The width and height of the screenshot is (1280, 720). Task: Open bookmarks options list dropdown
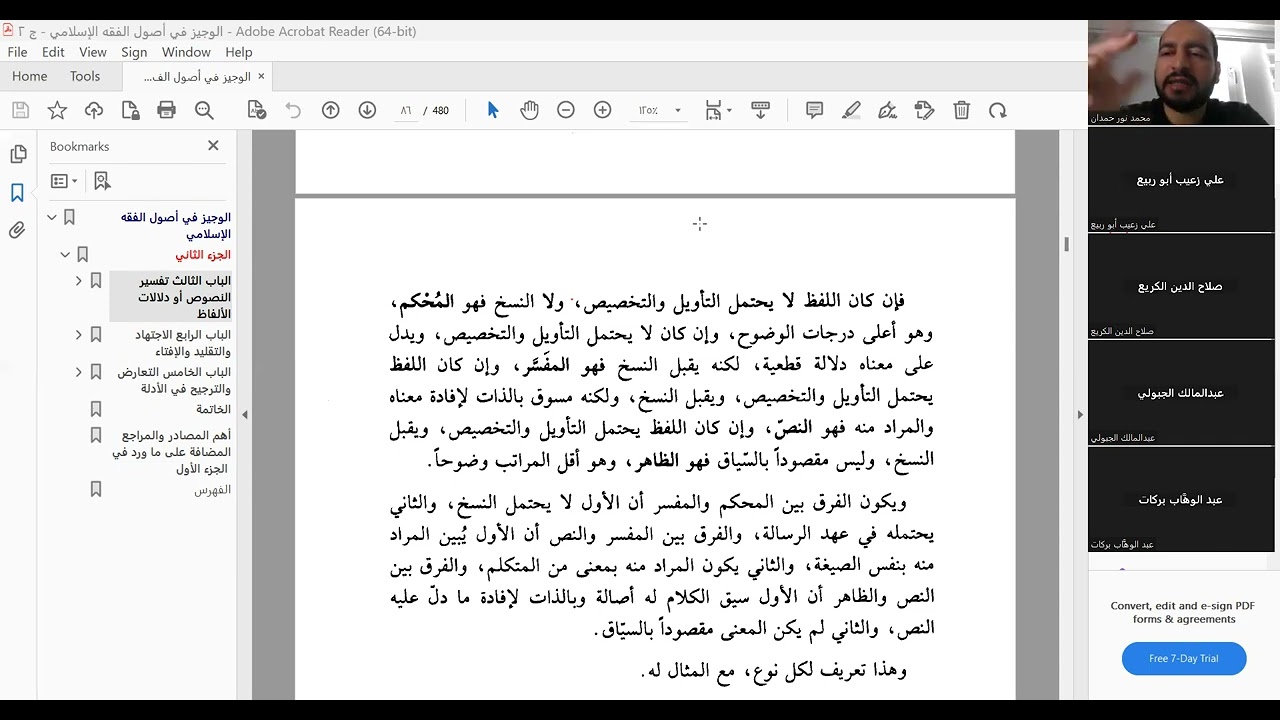click(64, 181)
